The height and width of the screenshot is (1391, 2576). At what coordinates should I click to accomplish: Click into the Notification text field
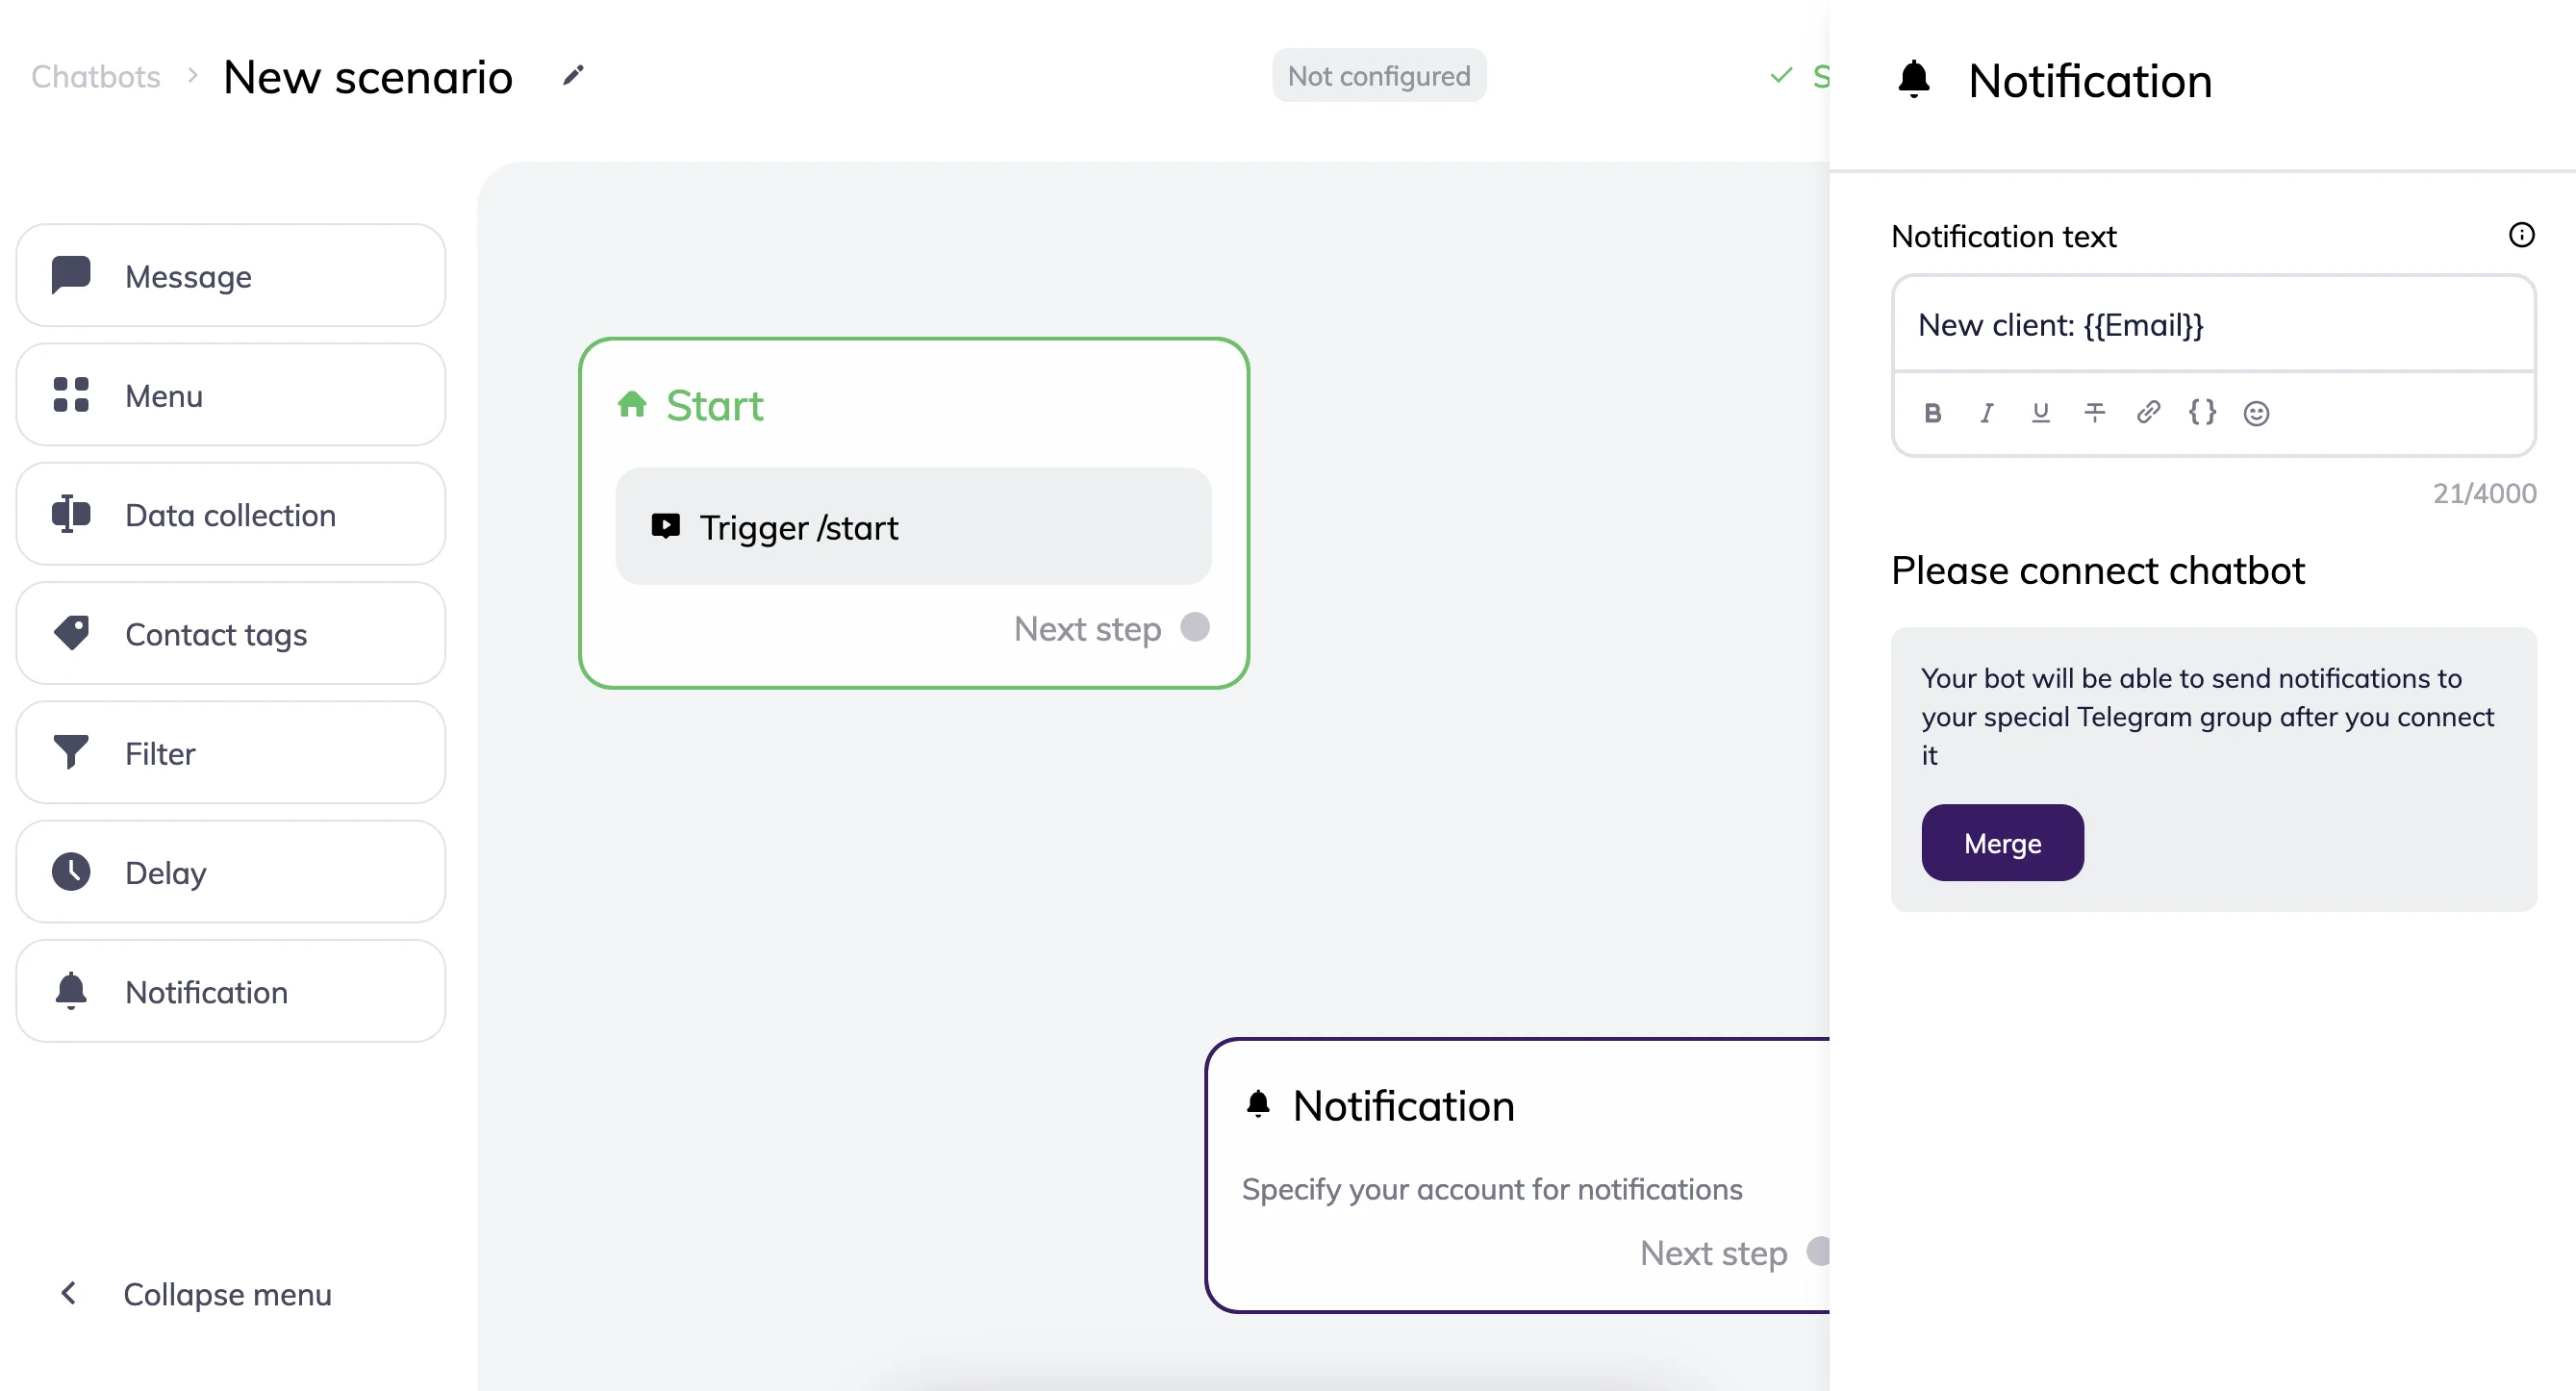coord(2213,324)
